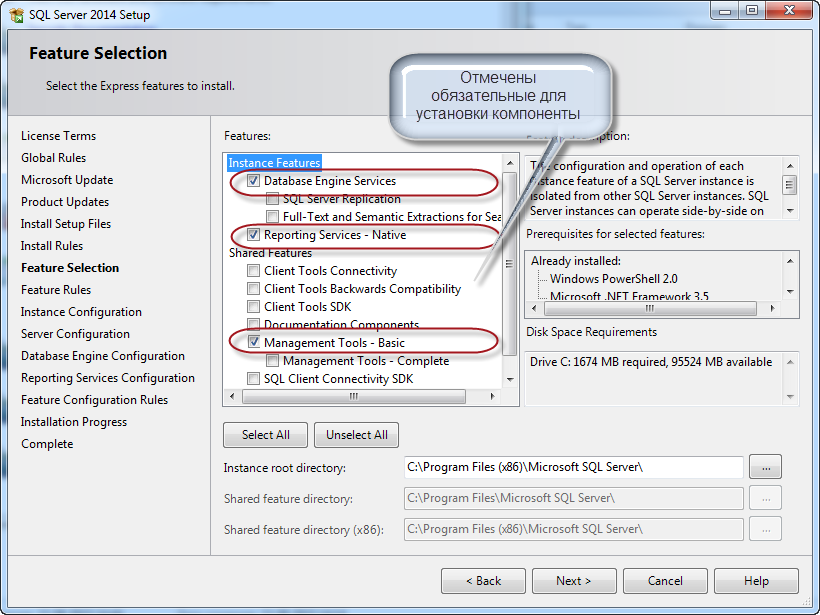Features list scroll right arrow
This screenshot has height=615, width=820.
pyautogui.click(x=493, y=396)
